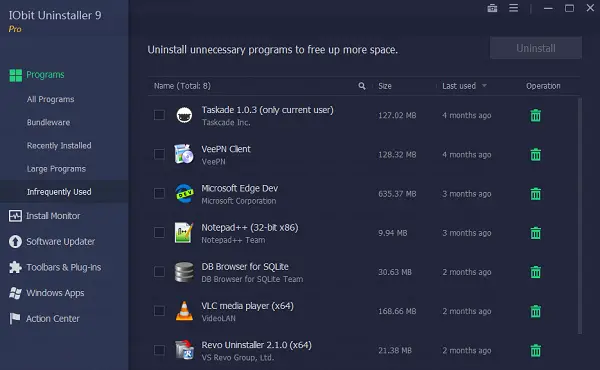Select the Revo Uninstaller 2.1.0 (x64) name

(x=256, y=345)
